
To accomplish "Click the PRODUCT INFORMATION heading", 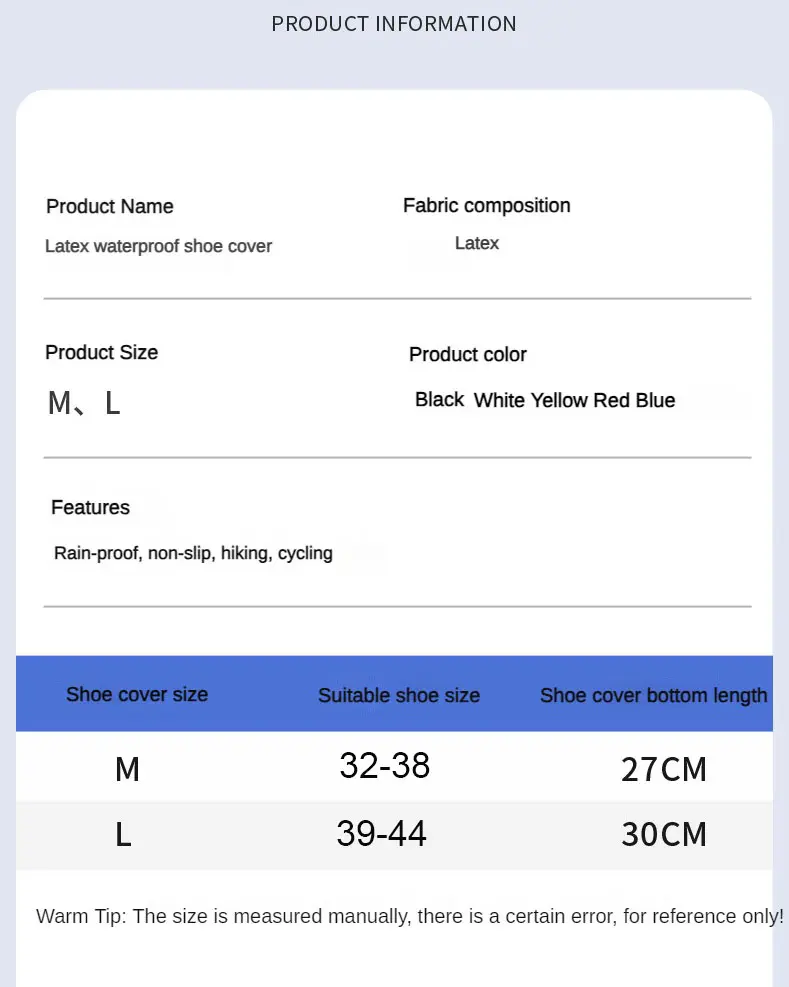I will [x=394, y=24].
